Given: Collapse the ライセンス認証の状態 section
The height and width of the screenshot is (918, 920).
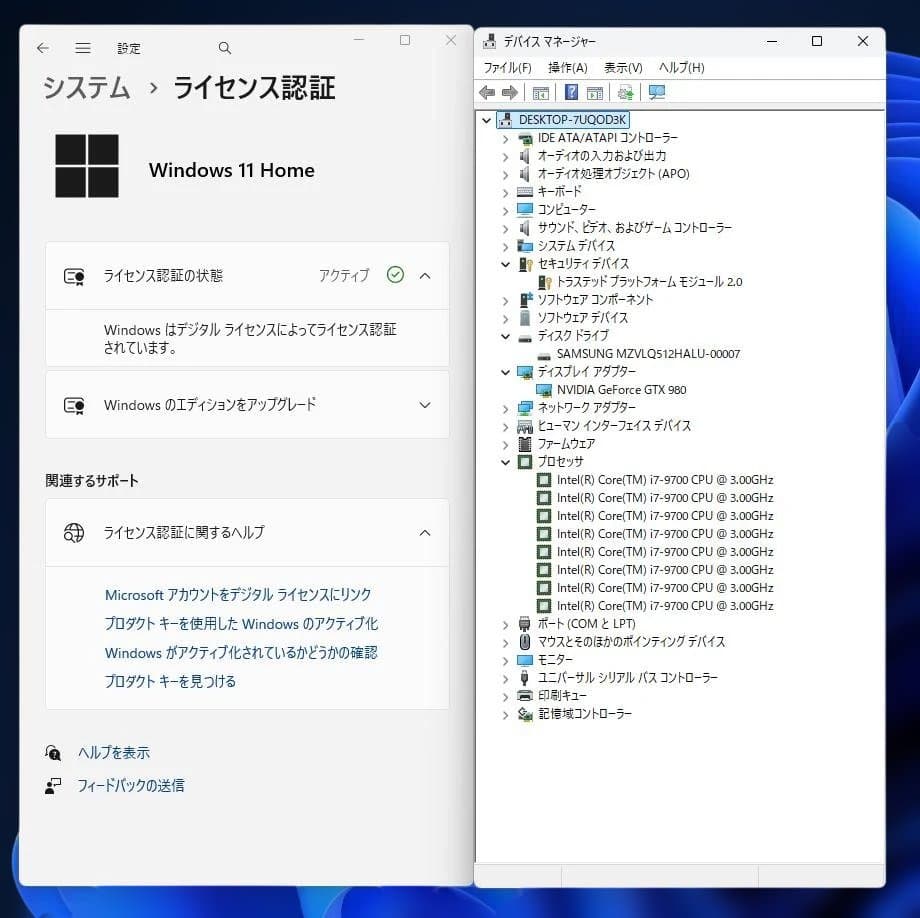Looking at the screenshot, I should point(424,275).
